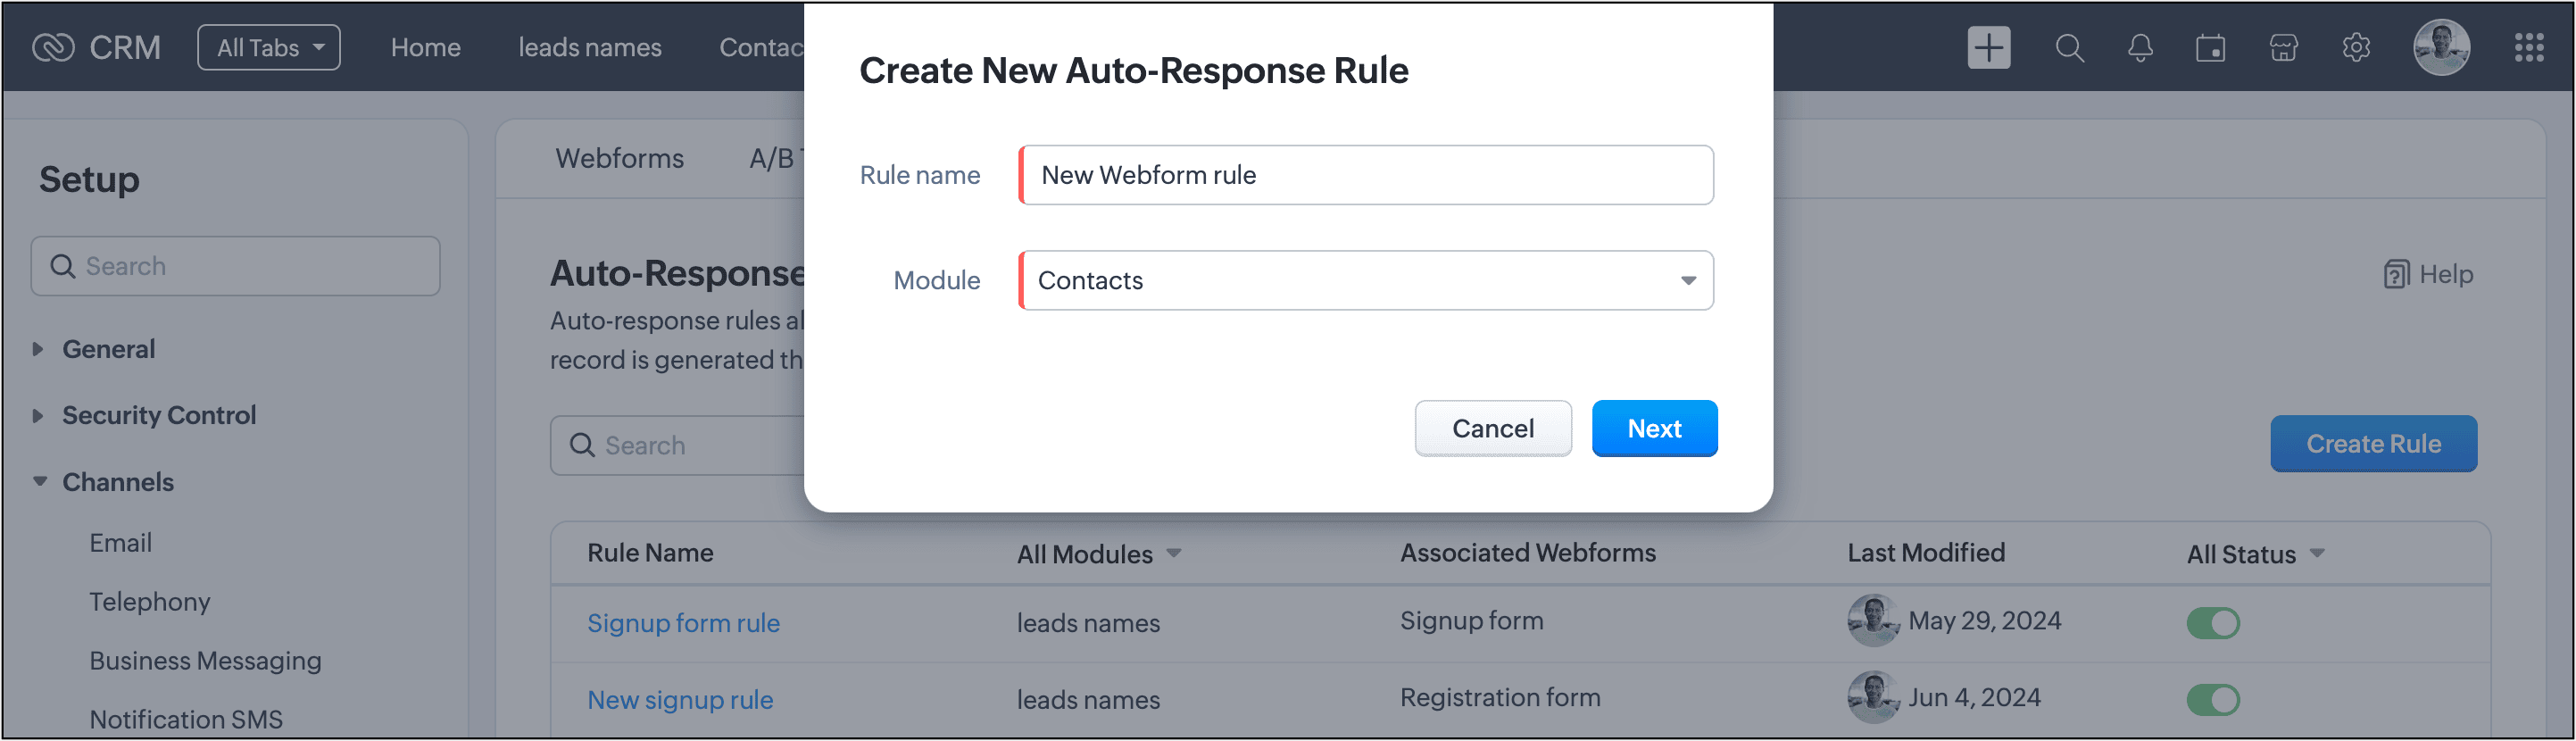Viewport: 2576px width, 741px height.
Task: Click the plus quick-create icon
Action: click(x=1988, y=47)
